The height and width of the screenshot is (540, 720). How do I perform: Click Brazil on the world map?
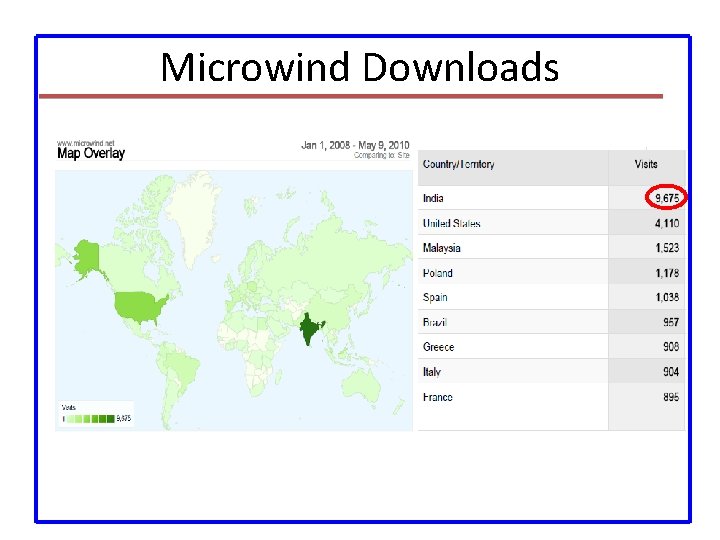coord(183,368)
